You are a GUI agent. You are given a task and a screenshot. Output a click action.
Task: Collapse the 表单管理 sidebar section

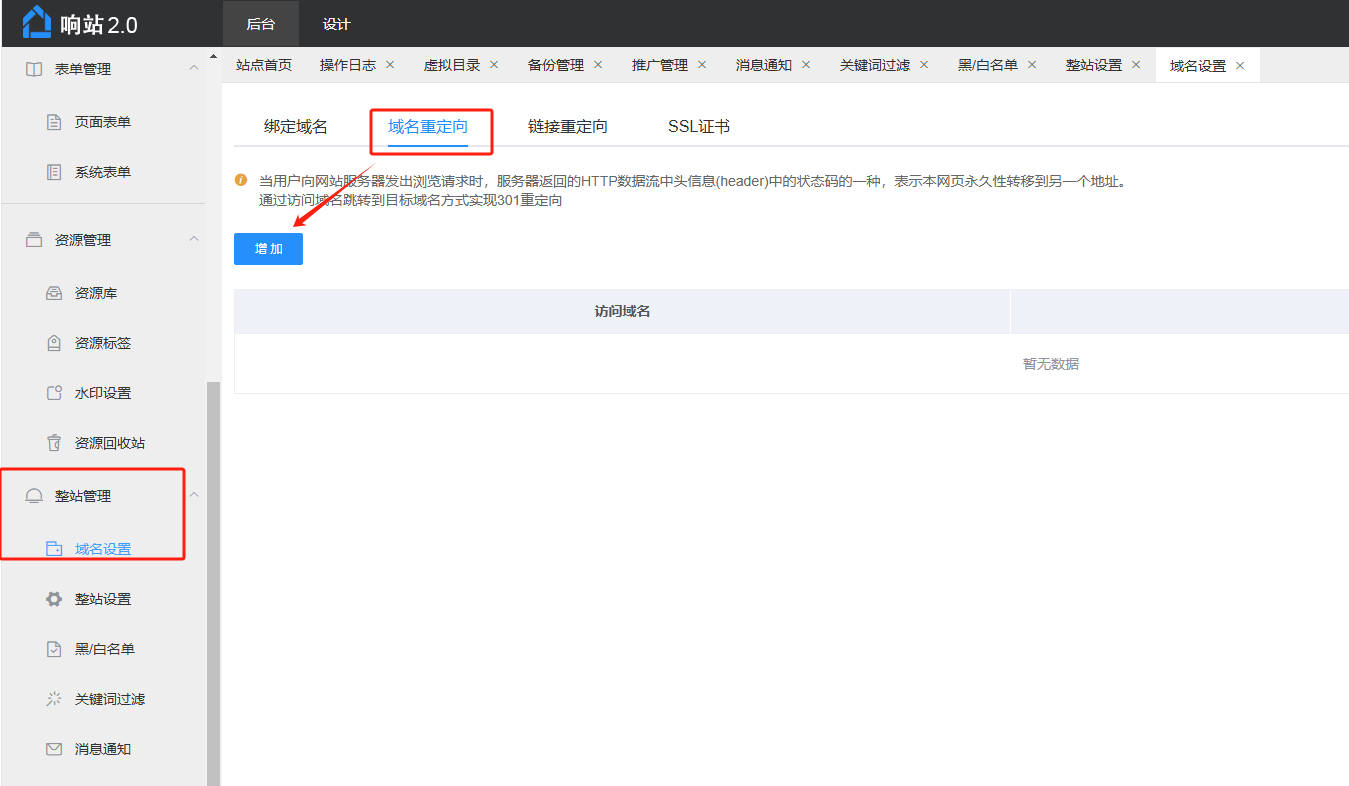194,68
